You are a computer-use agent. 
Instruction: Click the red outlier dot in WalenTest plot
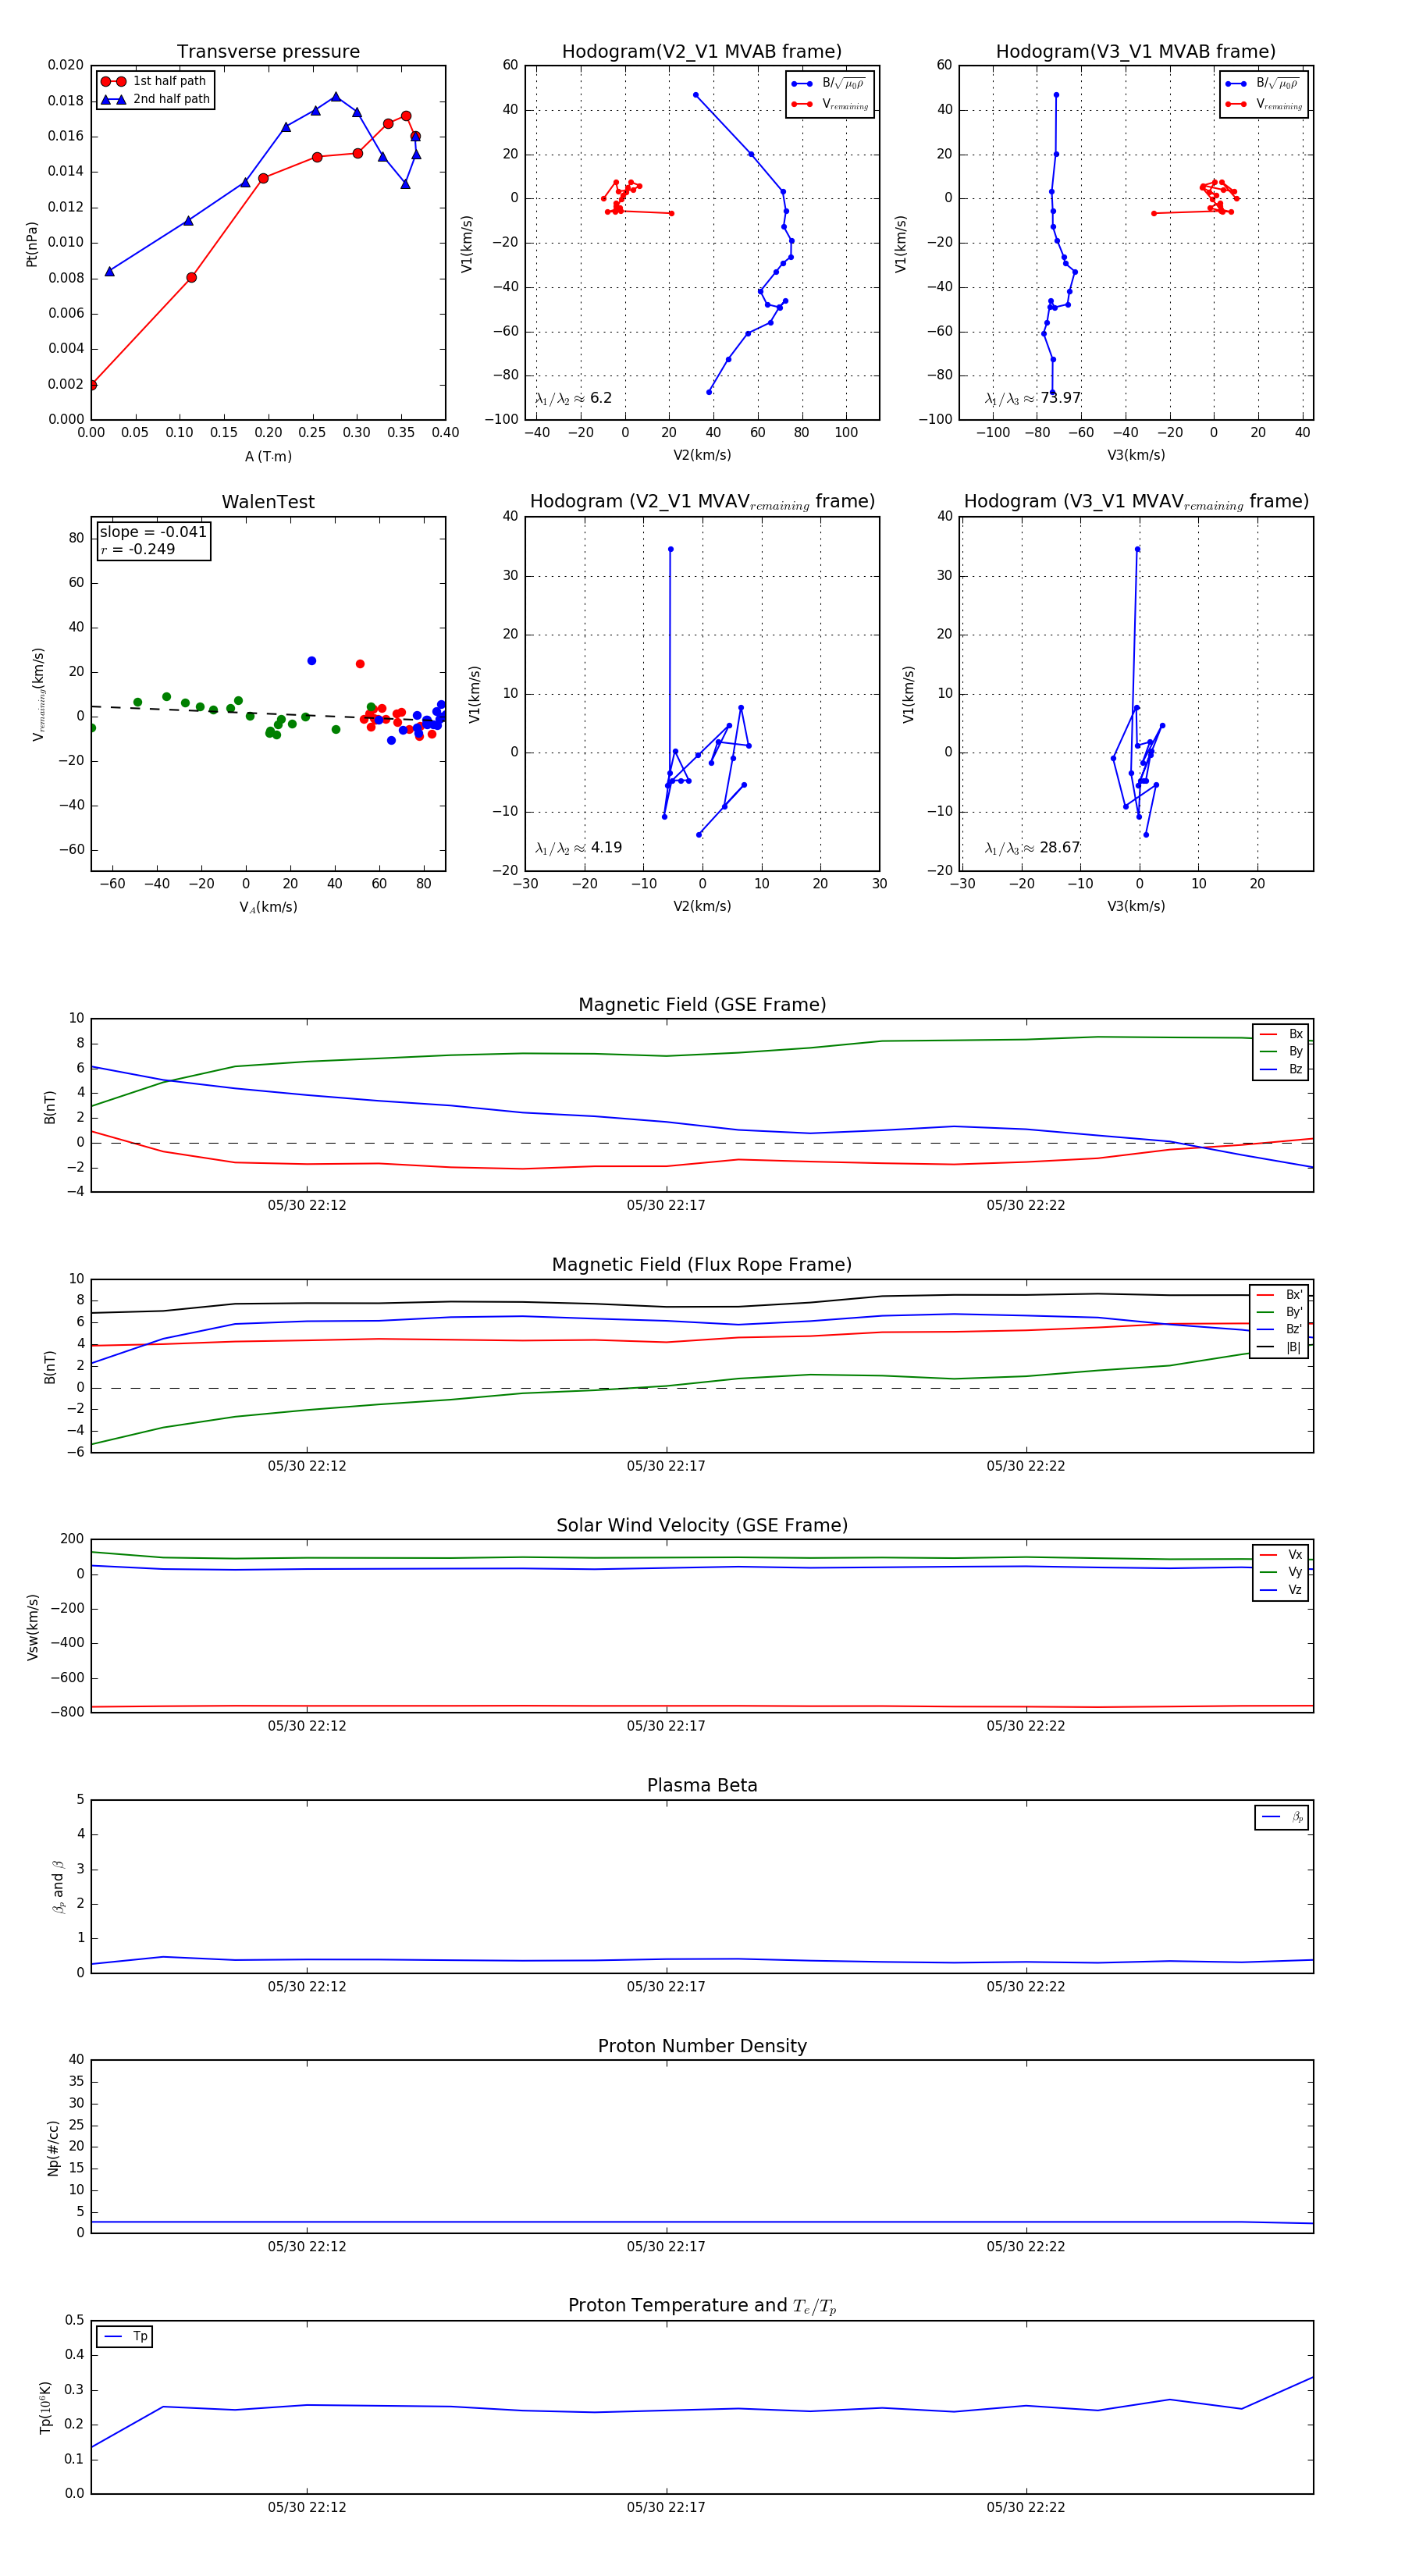point(360,664)
